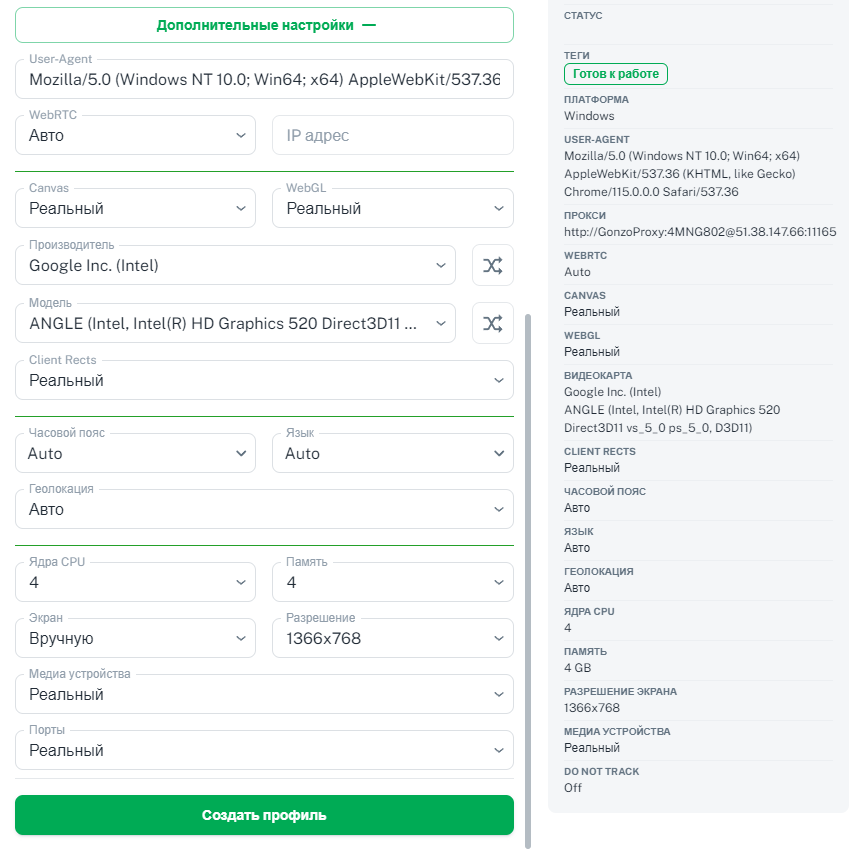Click the Готов к работе tag
This screenshot has width=865, height=851.
[x=616, y=74]
